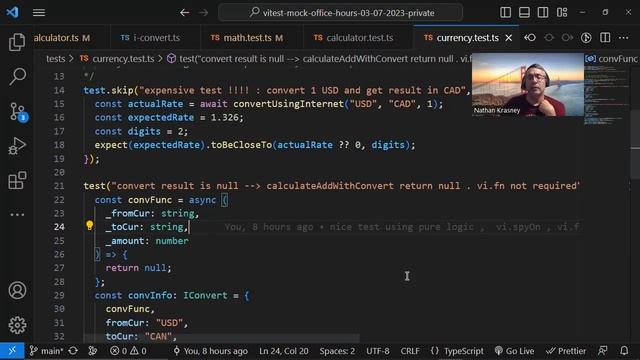640x360 pixels.
Task: Open the remote window indicator in status bar
Action: click(12, 351)
